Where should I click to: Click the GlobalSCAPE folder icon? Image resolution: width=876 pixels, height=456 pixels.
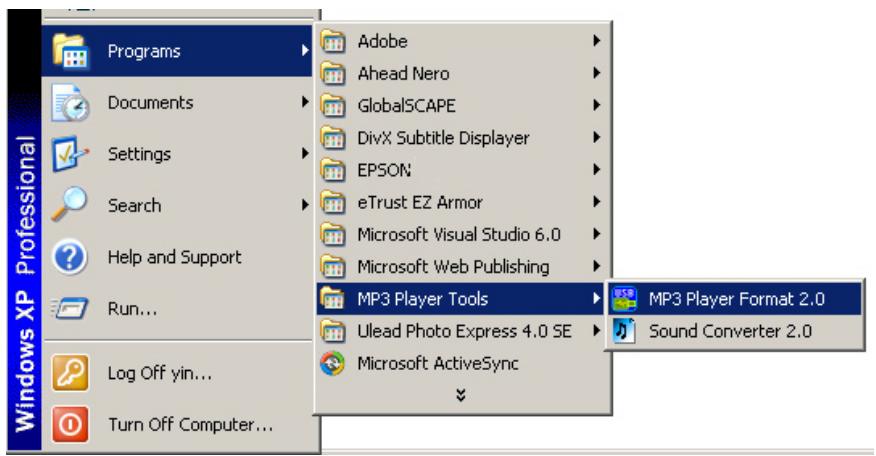click(x=333, y=106)
